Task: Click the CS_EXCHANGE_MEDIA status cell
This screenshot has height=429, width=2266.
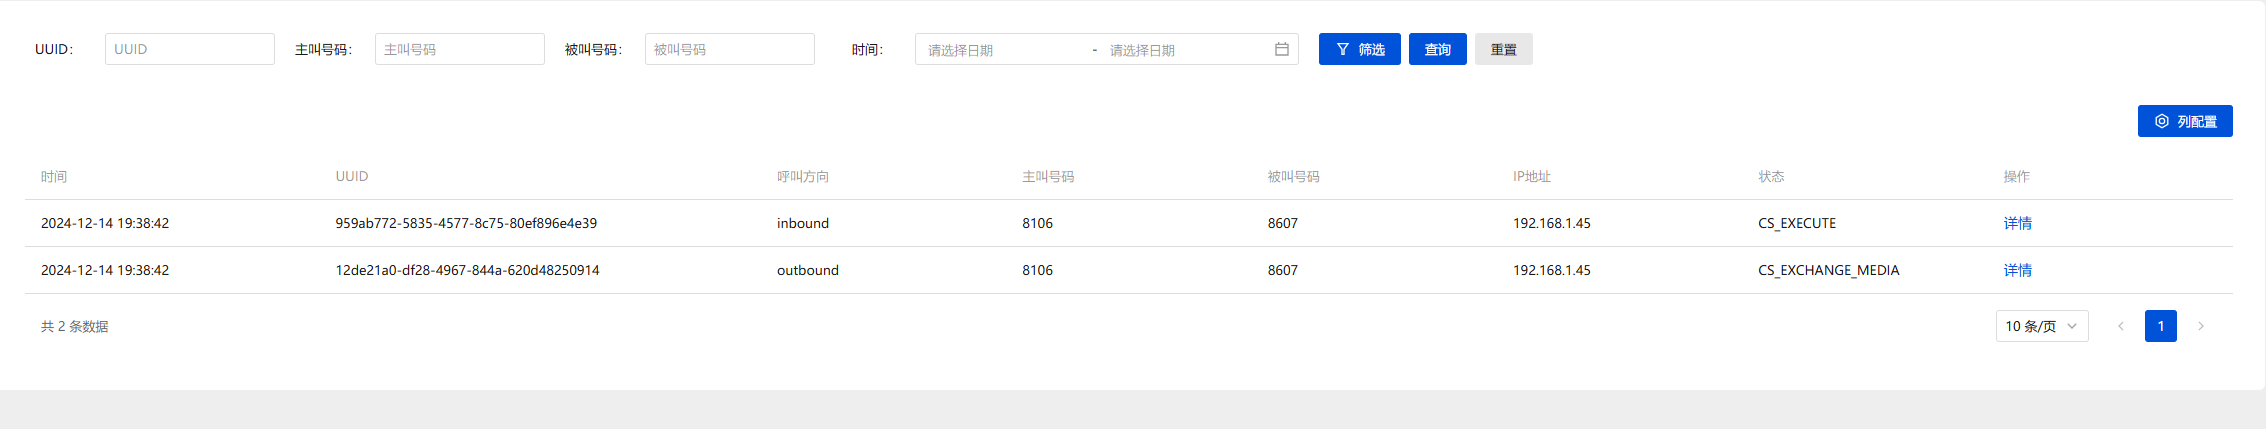Action: tap(1828, 270)
